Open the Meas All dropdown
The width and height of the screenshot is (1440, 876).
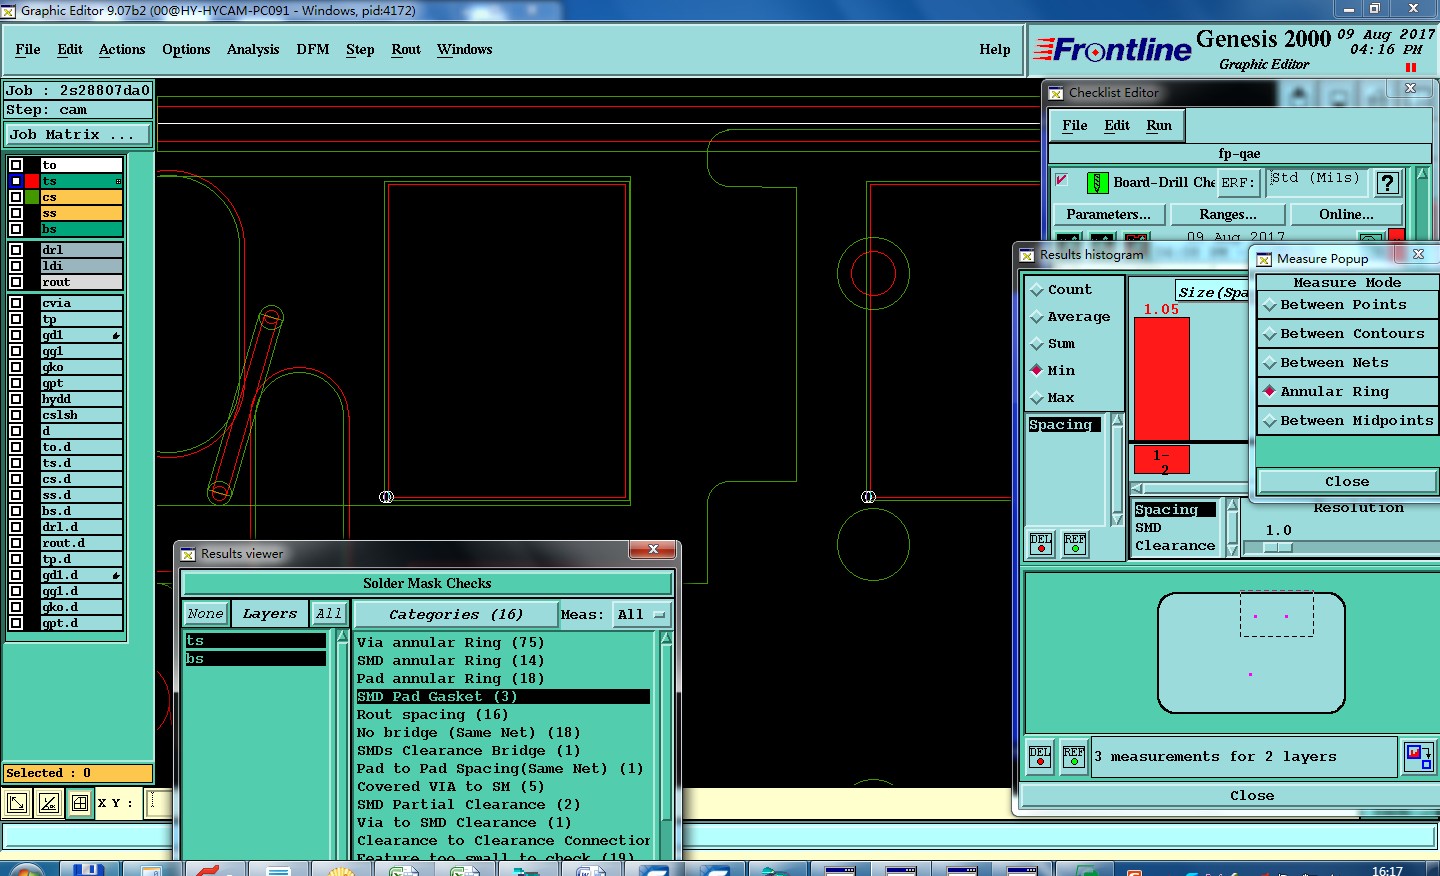[x=641, y=615]
